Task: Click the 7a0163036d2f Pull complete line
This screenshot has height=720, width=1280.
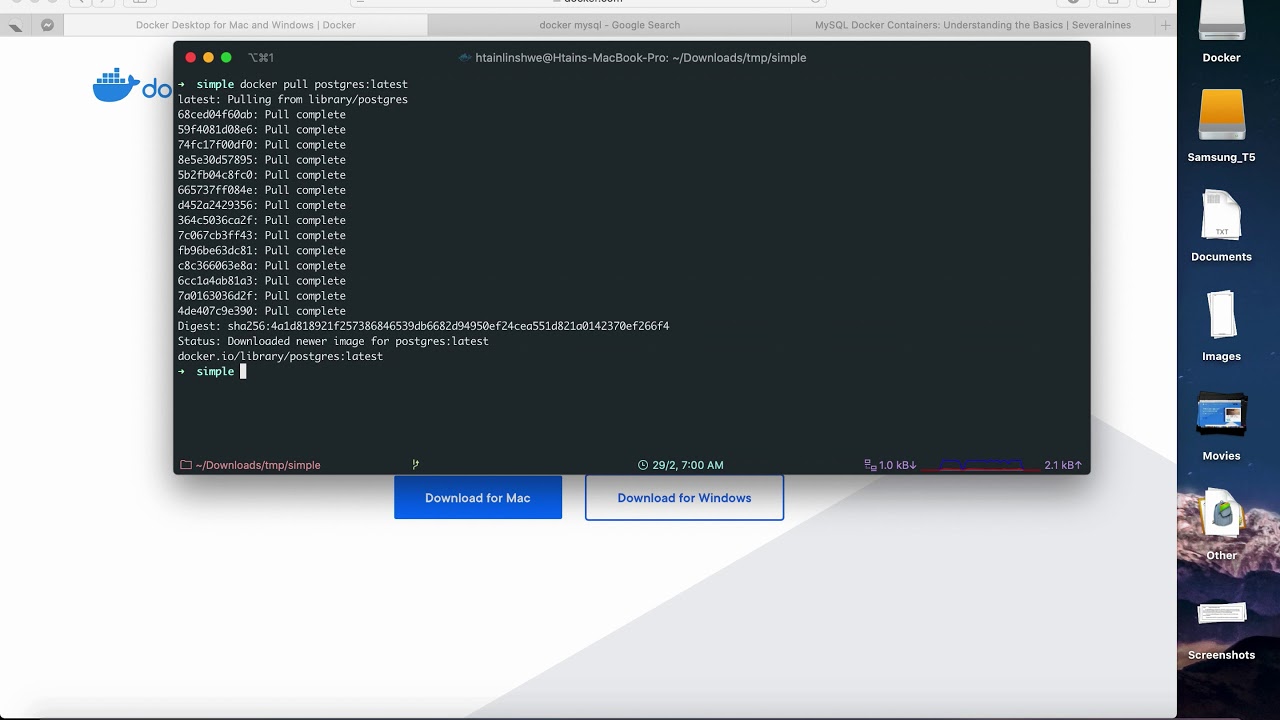Action: coord(262,295)
